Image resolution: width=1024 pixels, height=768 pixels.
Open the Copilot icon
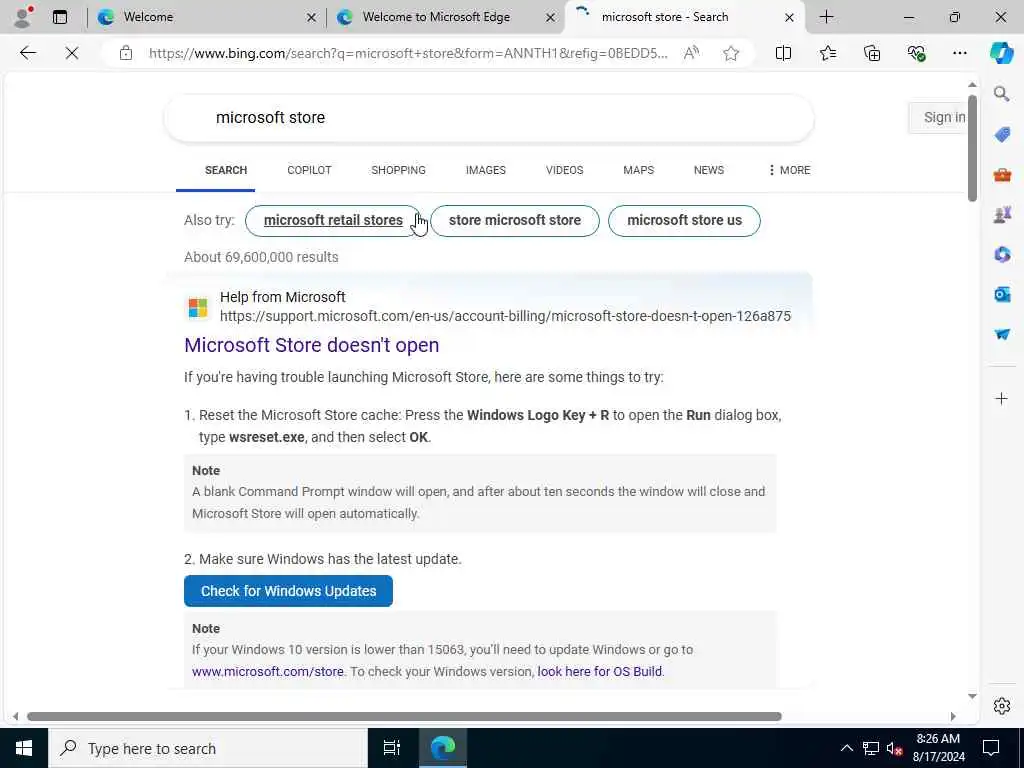click(1001, 53)
